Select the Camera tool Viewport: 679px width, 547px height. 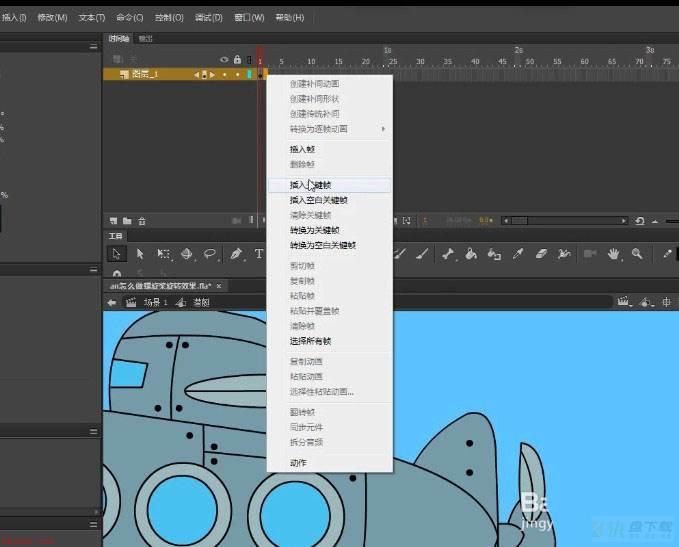tap(589, 253)
